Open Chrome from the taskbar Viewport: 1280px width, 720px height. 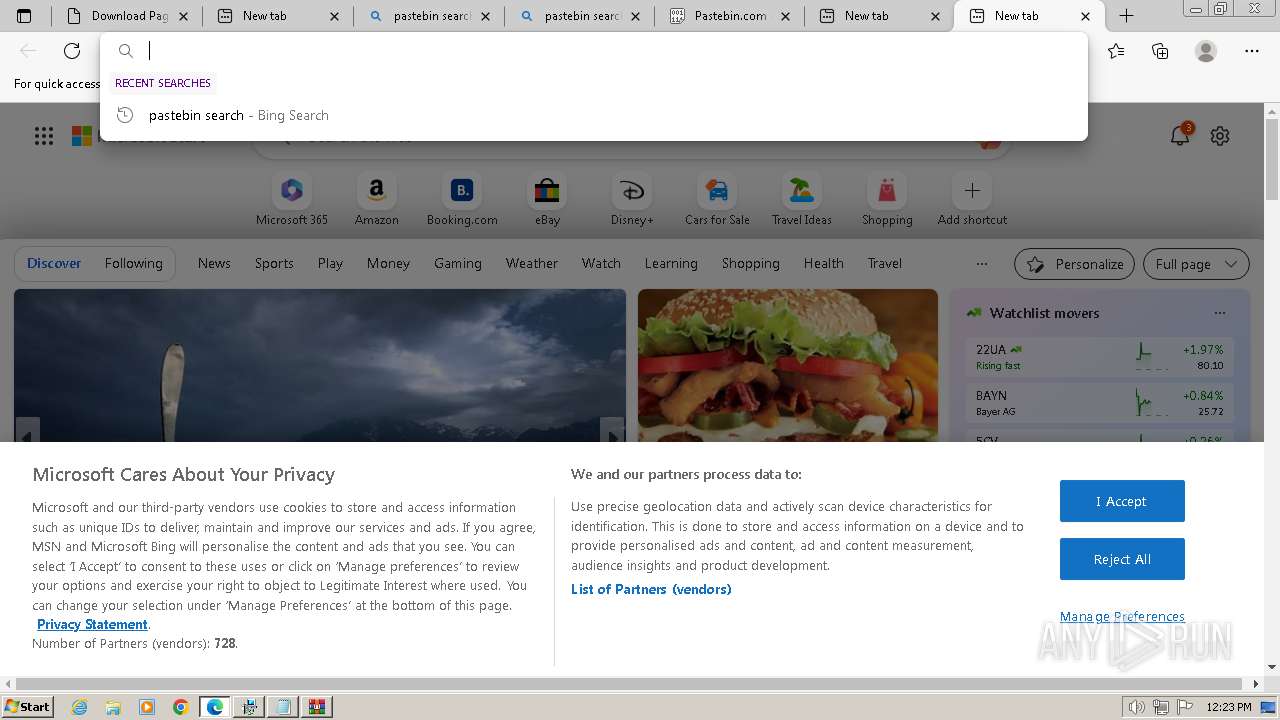(x=180, y=707)
